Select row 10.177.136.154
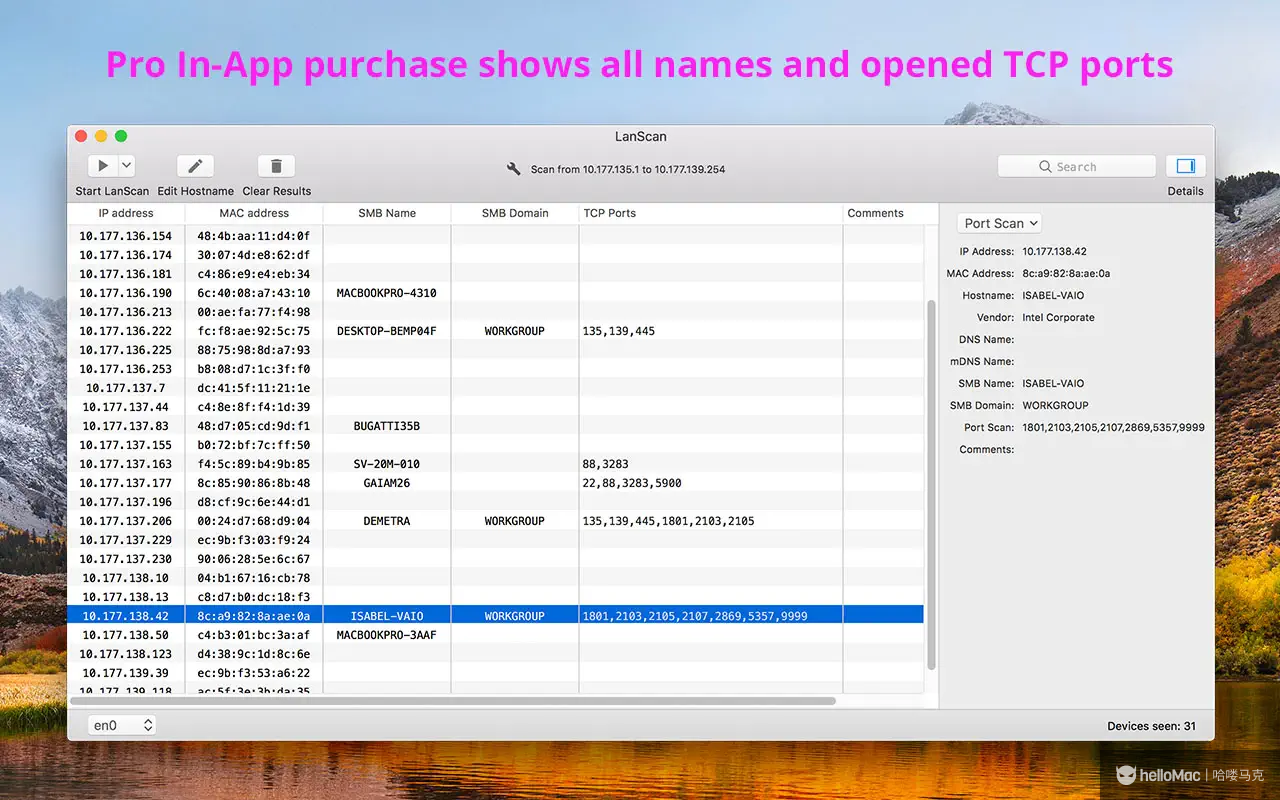The height and width of the screenshot is (800, 1280). coord(496,236)
